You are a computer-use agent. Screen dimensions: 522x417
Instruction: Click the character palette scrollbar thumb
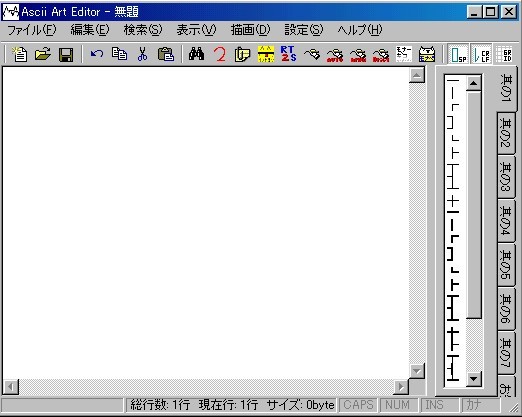pyautogui.click(x=474, y=204)
